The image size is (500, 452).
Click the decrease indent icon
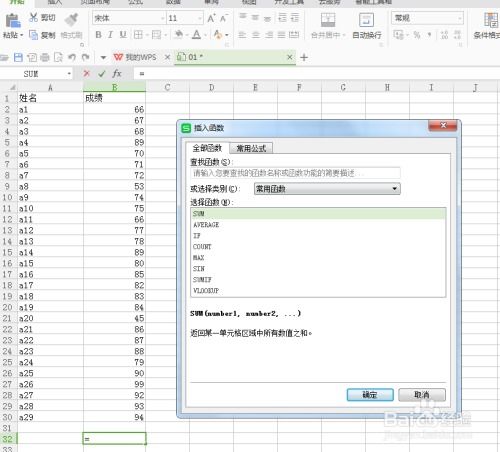(x=282, y=17)
